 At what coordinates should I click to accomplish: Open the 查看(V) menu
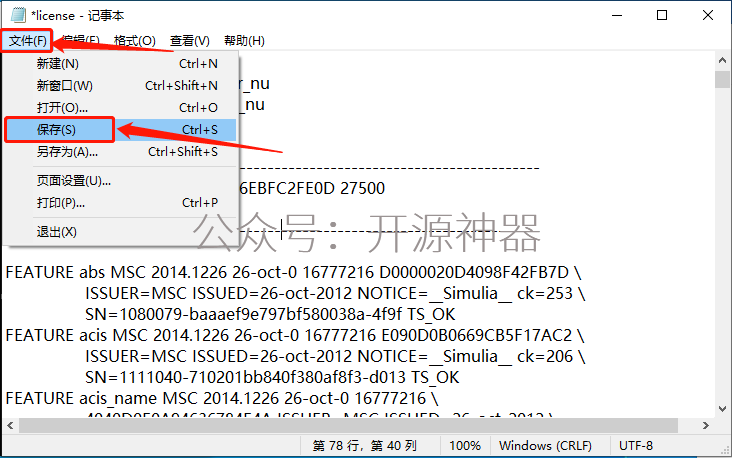pos(190,41)
